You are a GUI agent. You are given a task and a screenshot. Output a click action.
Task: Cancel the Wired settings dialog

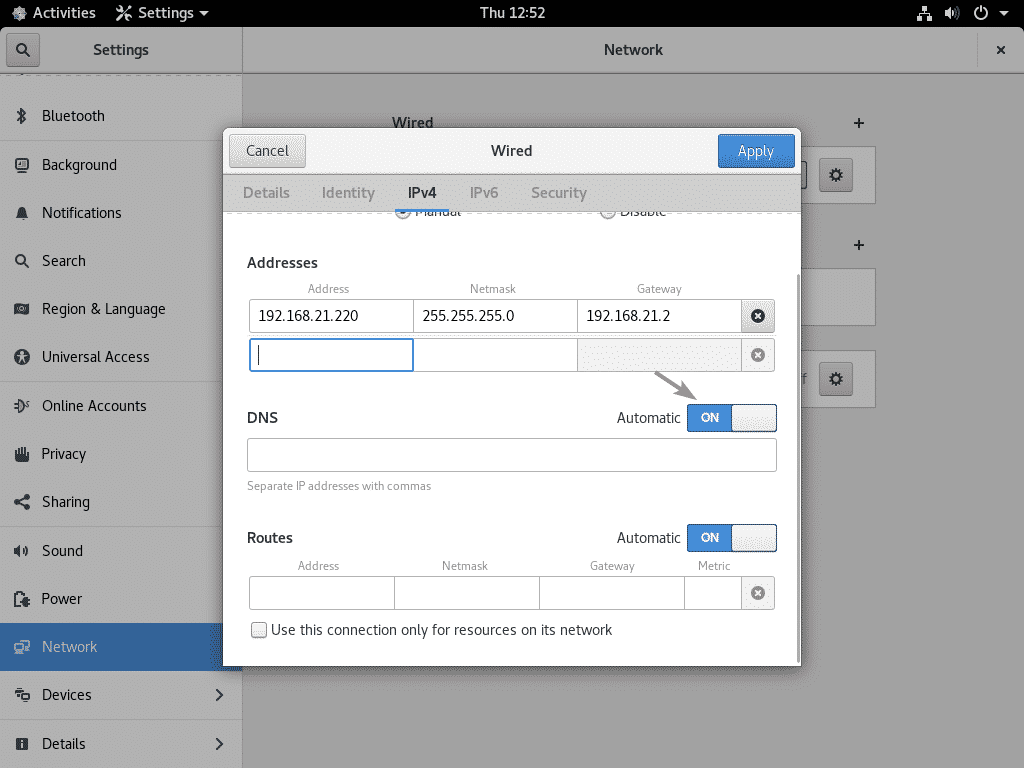[267, 151]
